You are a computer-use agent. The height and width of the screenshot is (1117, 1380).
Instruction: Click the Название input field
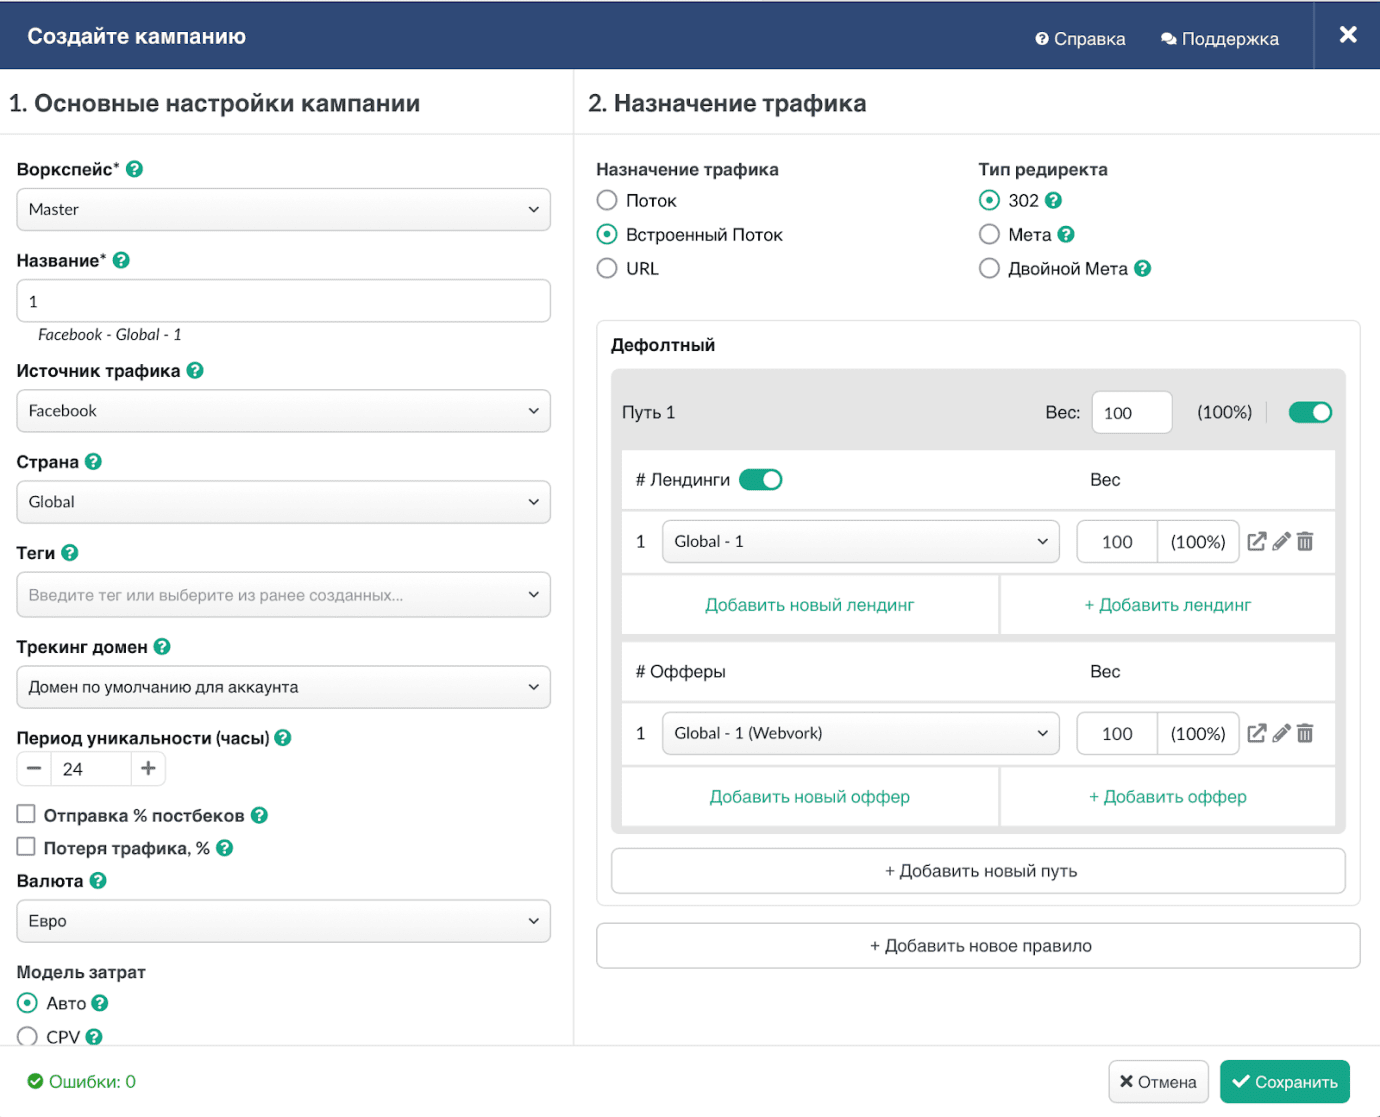pos(284,300)
